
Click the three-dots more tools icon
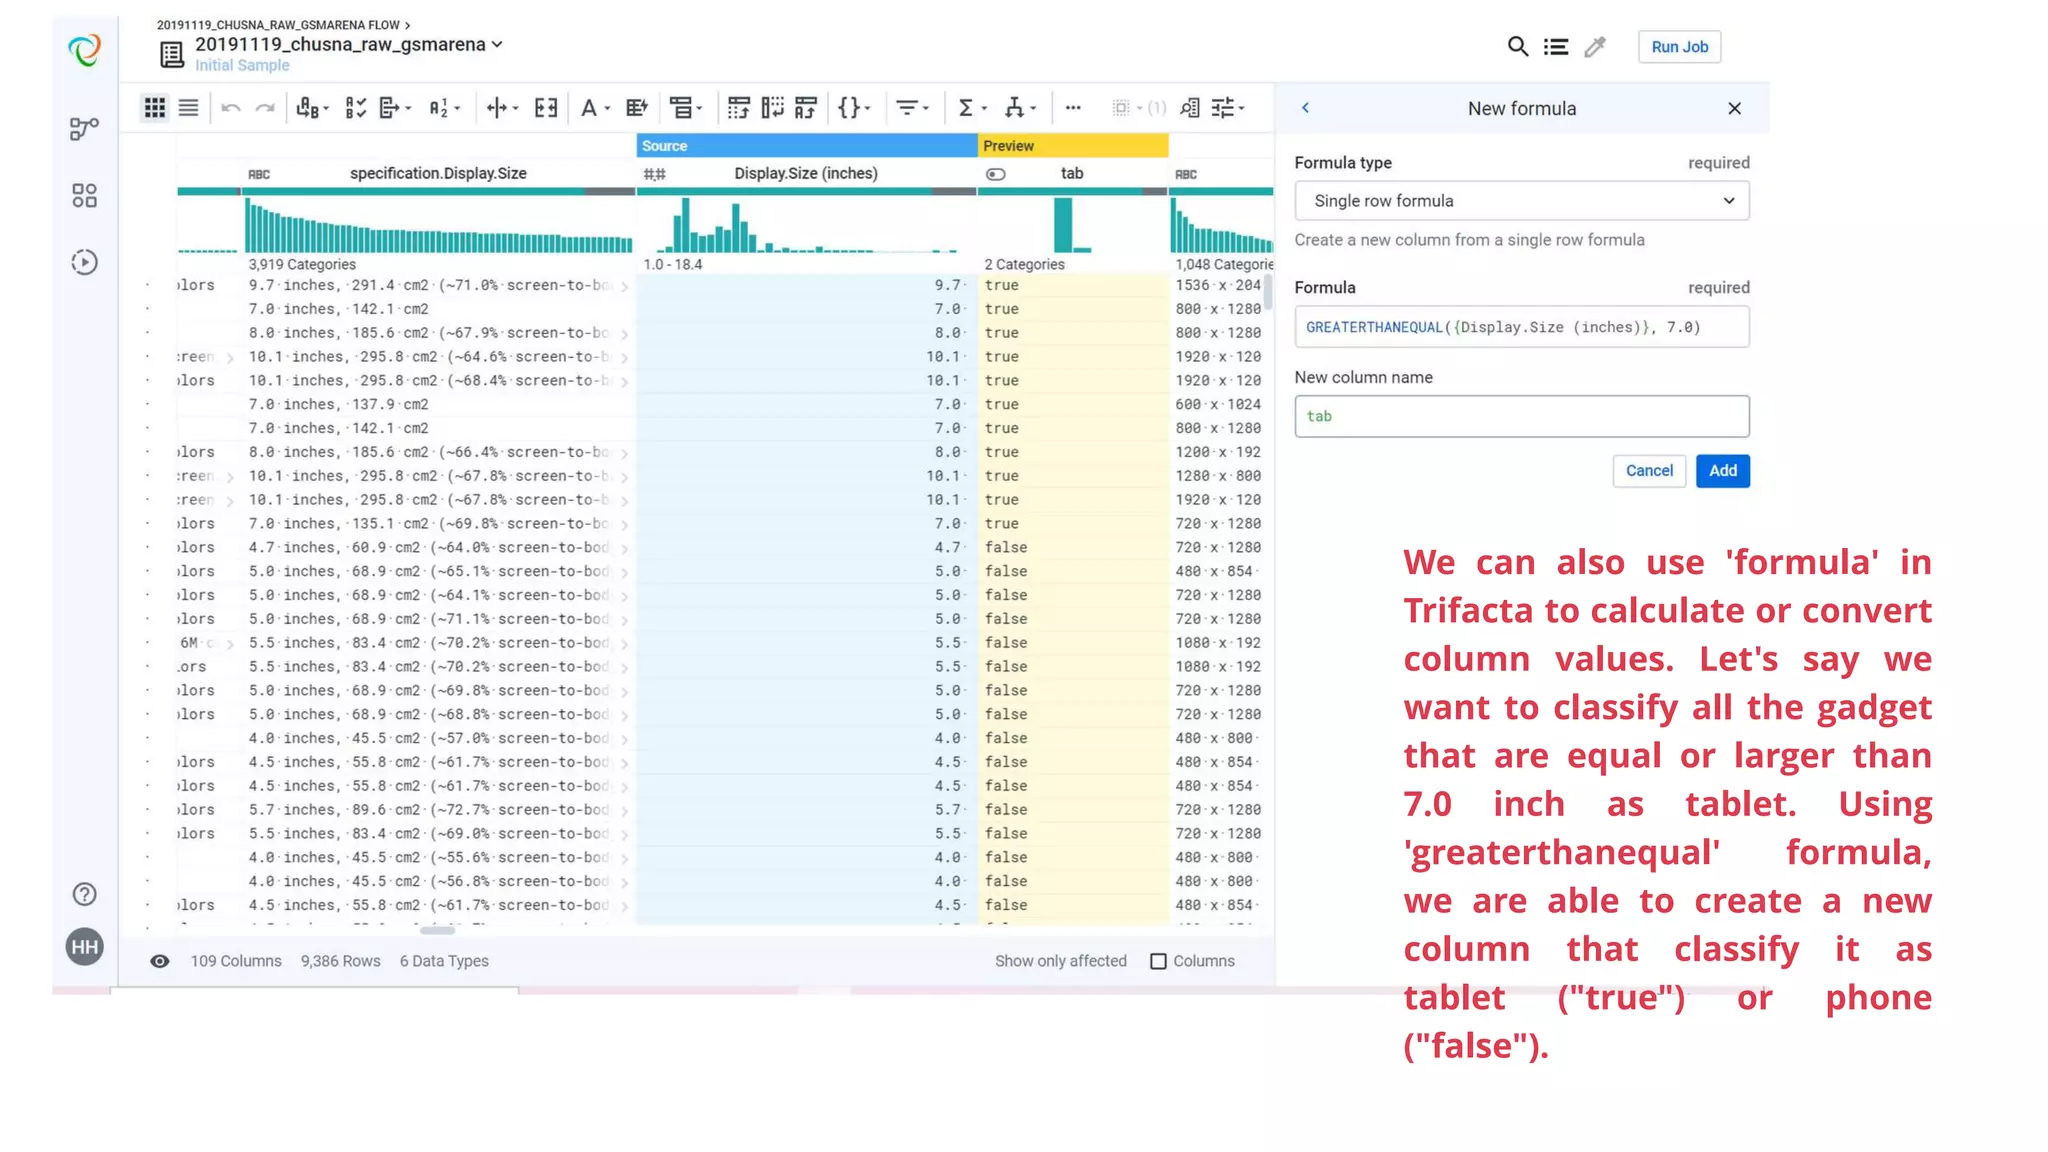click(1073, 108)
